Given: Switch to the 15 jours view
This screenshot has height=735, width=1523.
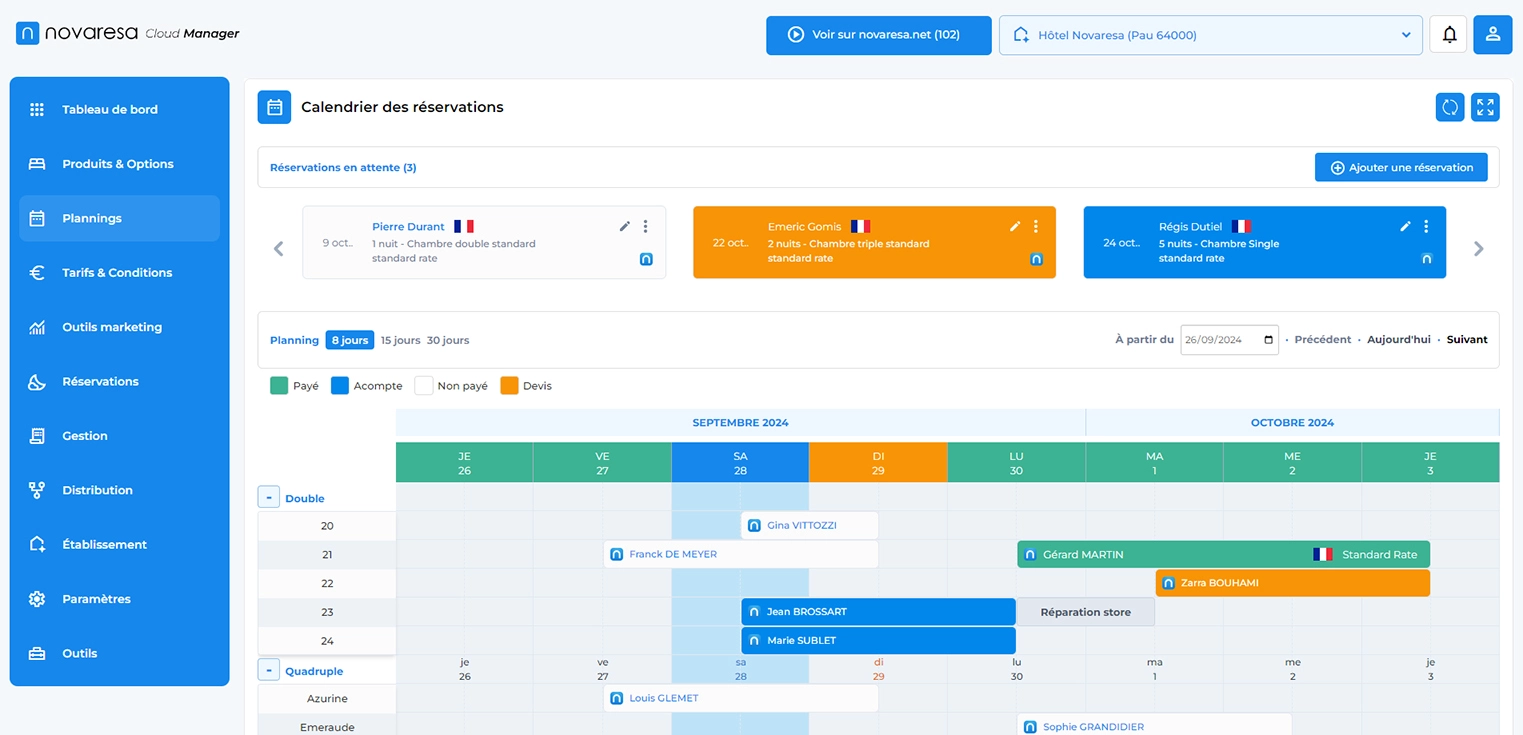Looking at the screenshot, I should [x=399, y=340].
